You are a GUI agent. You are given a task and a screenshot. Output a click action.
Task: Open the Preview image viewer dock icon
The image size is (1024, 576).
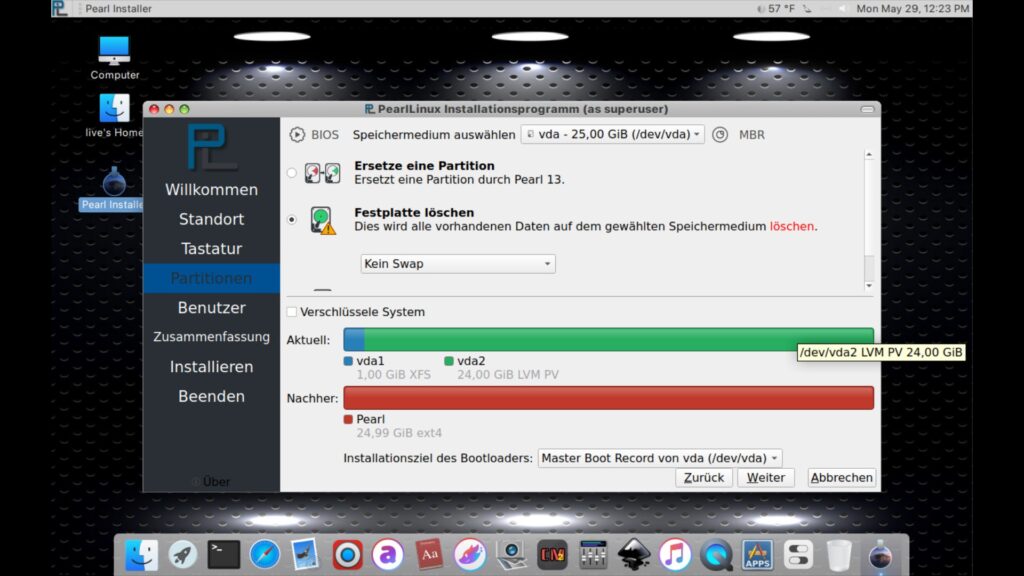(306, 554)
